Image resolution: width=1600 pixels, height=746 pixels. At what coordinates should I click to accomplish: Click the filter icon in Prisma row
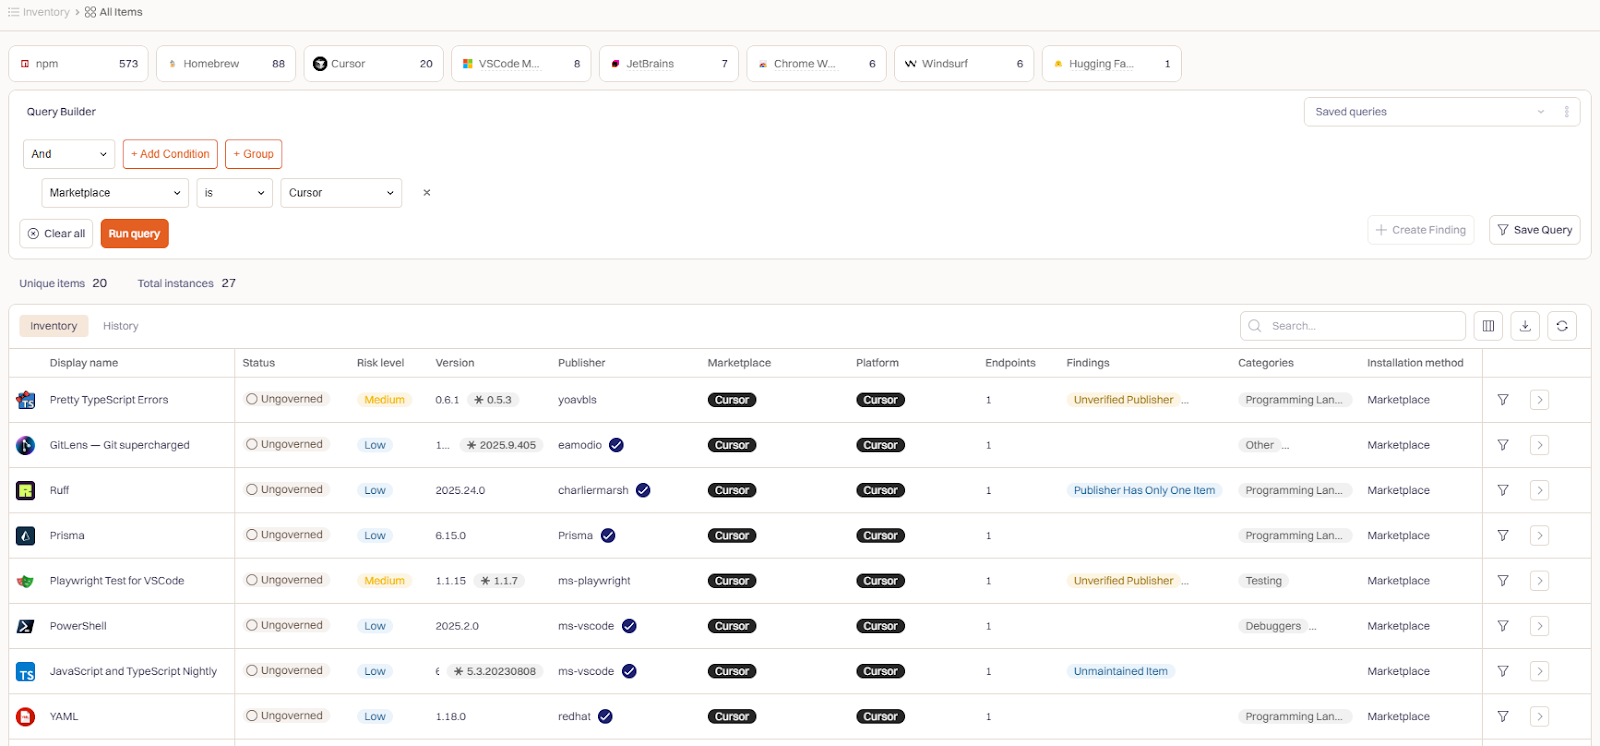1503,536
